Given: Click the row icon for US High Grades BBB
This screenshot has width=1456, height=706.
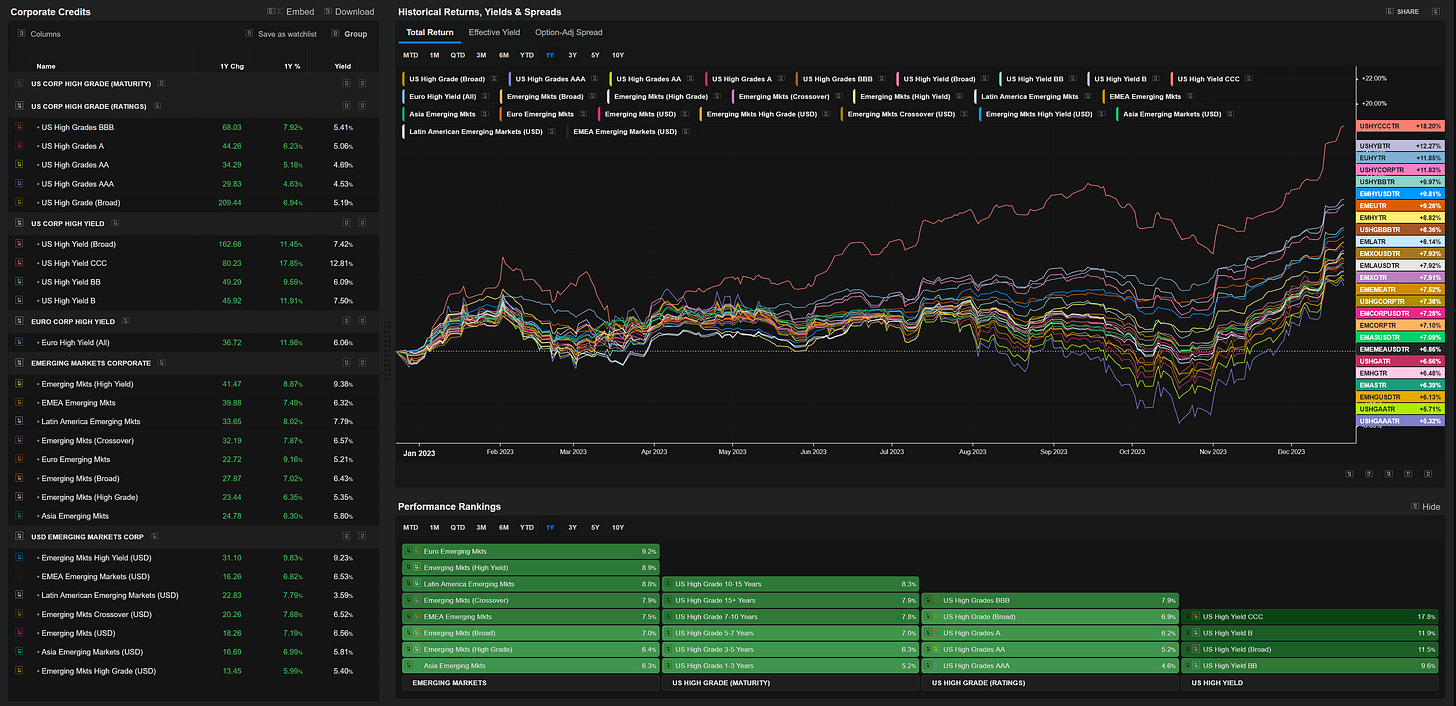Looking at the screenshot, I should [x=19, y=127].
